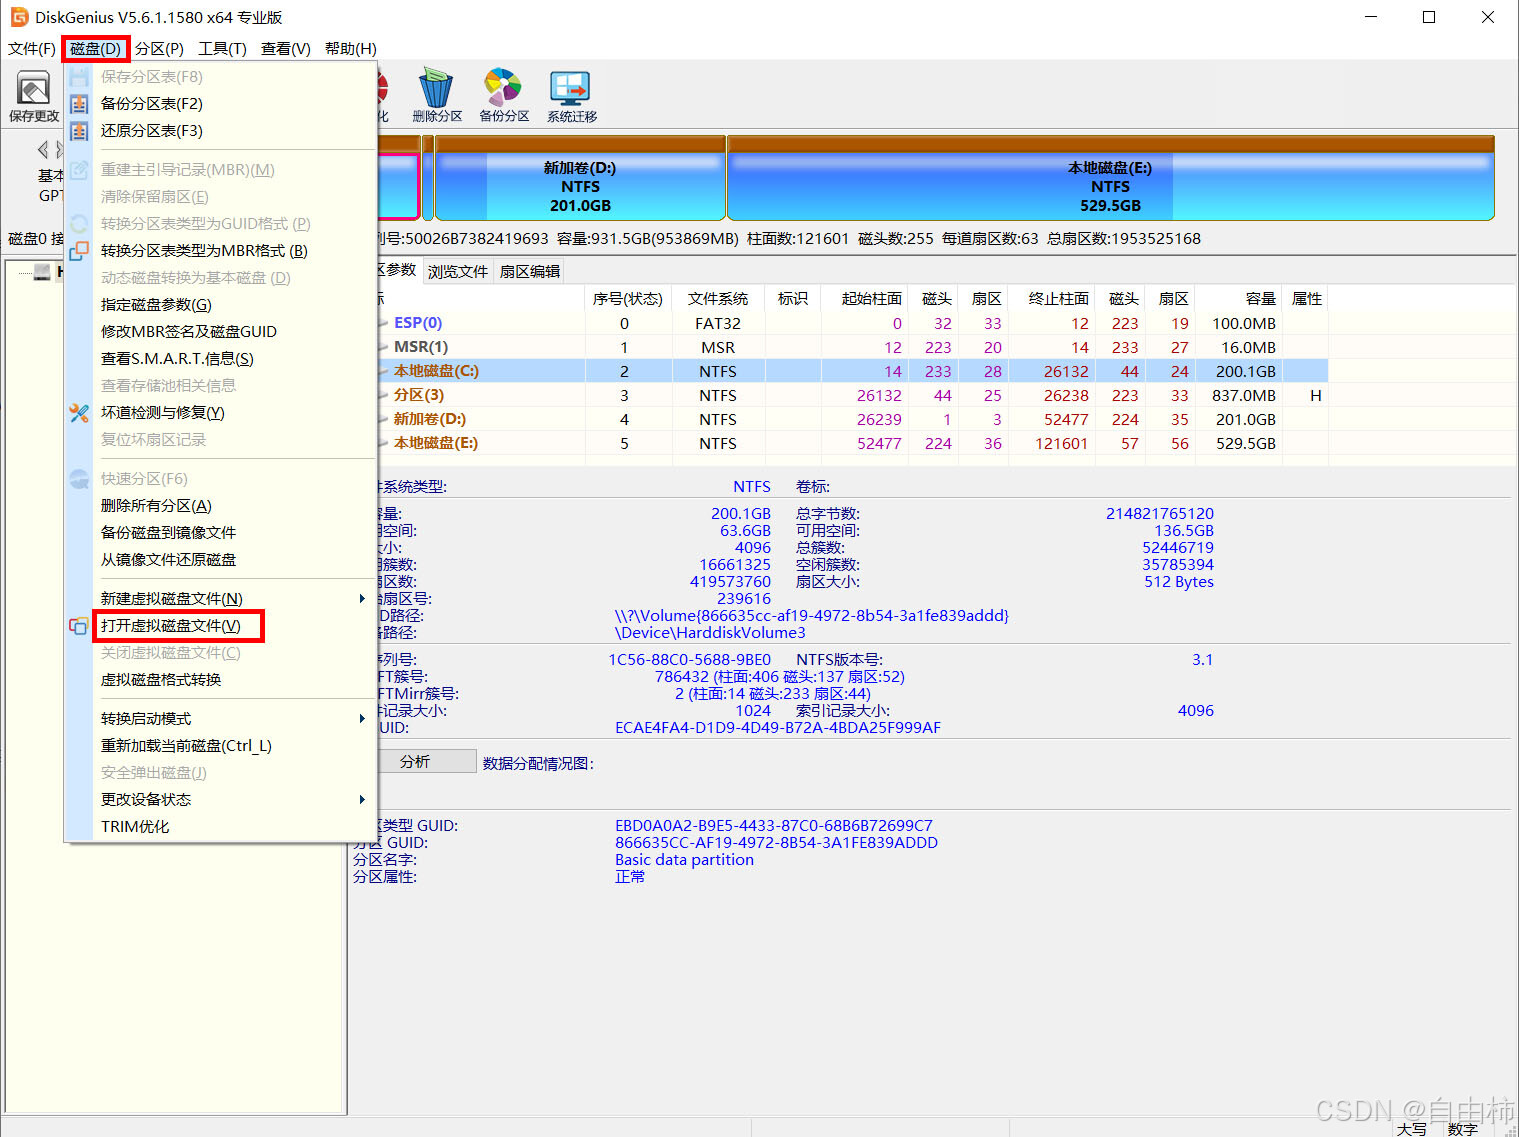Open the 文件(F) menu
The image size is (1519, 1137).
[x=32, y=49]
